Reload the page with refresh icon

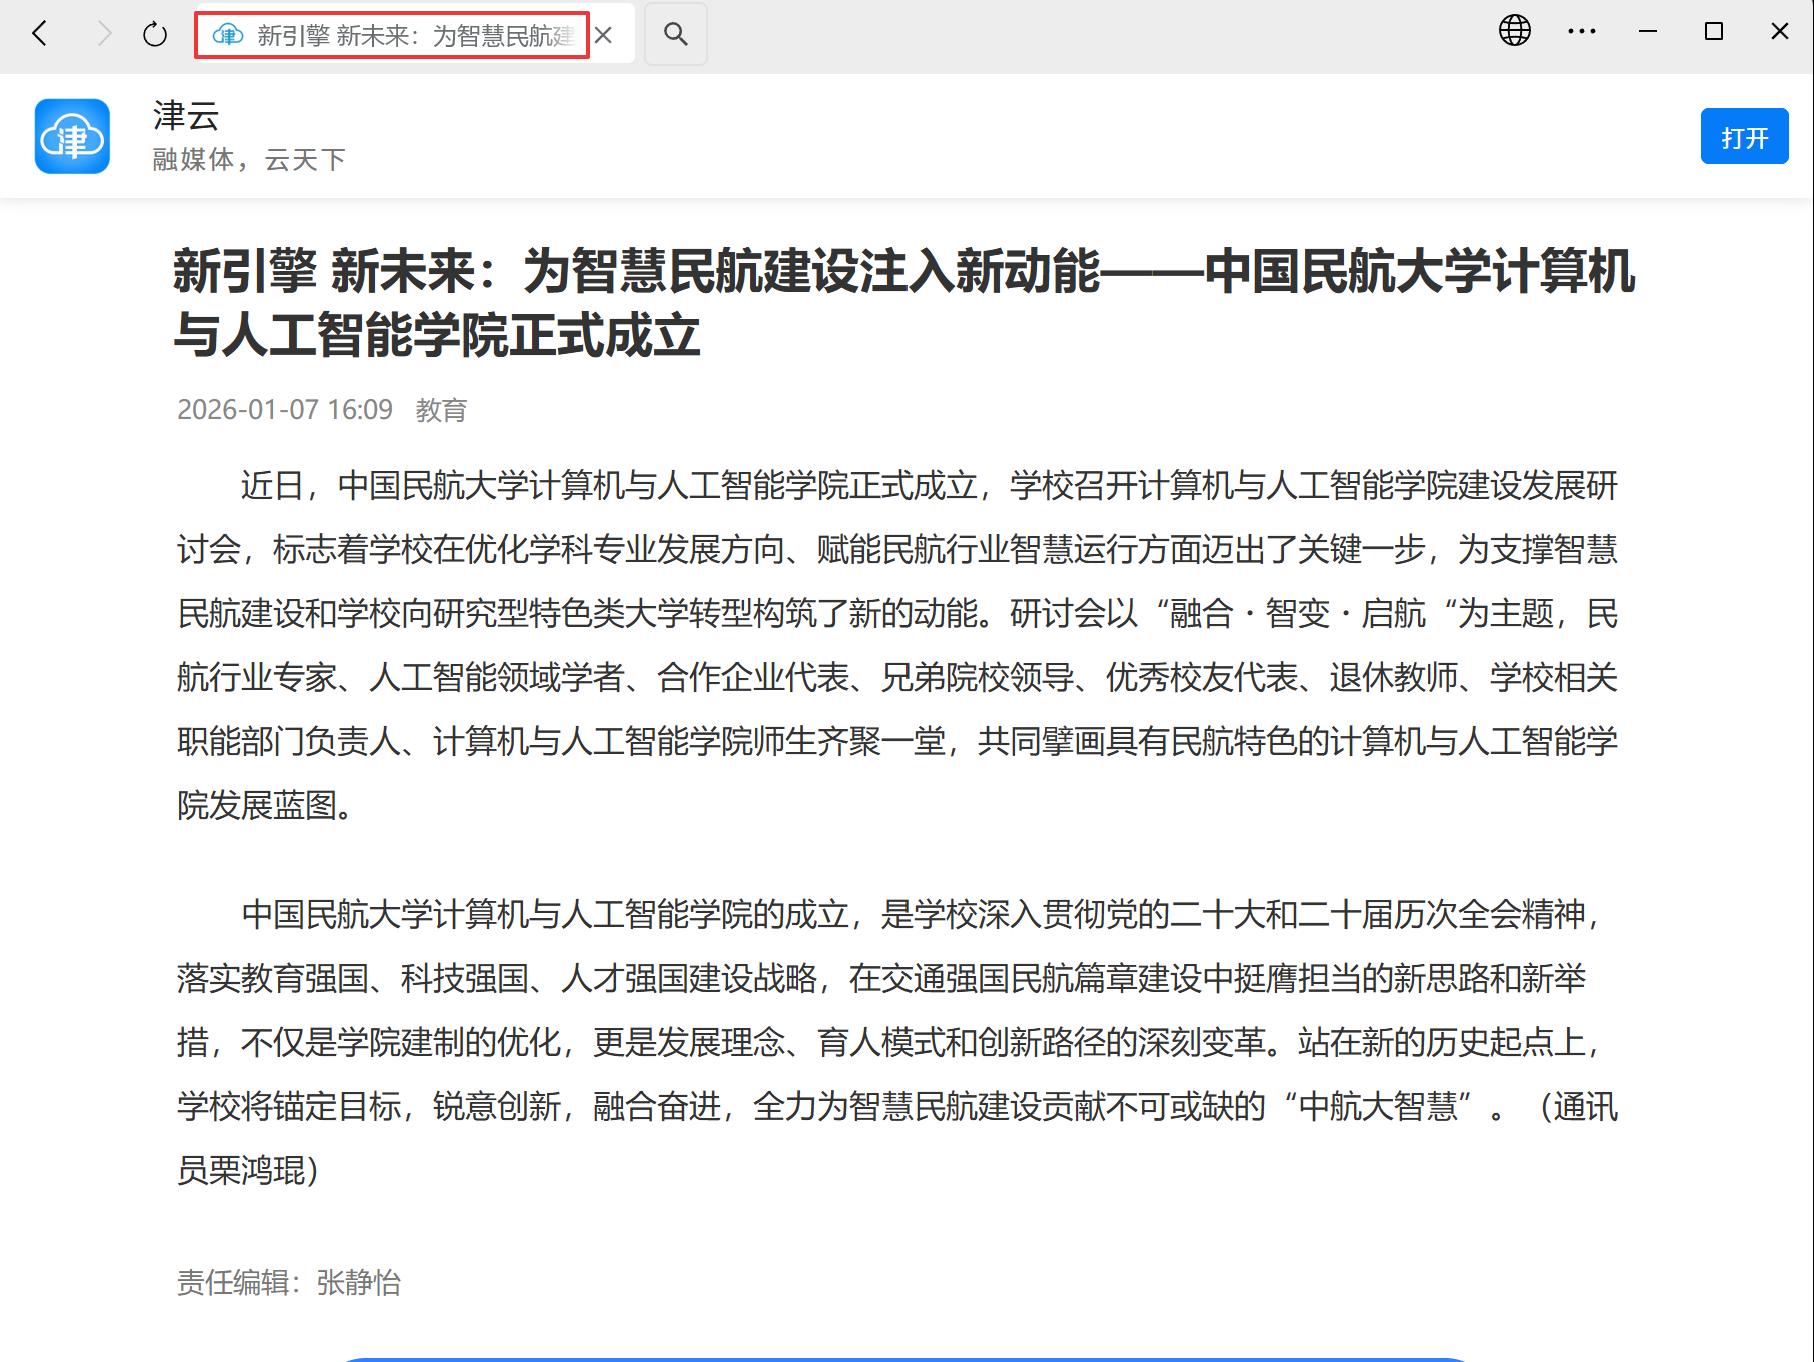tap(155, 35)
